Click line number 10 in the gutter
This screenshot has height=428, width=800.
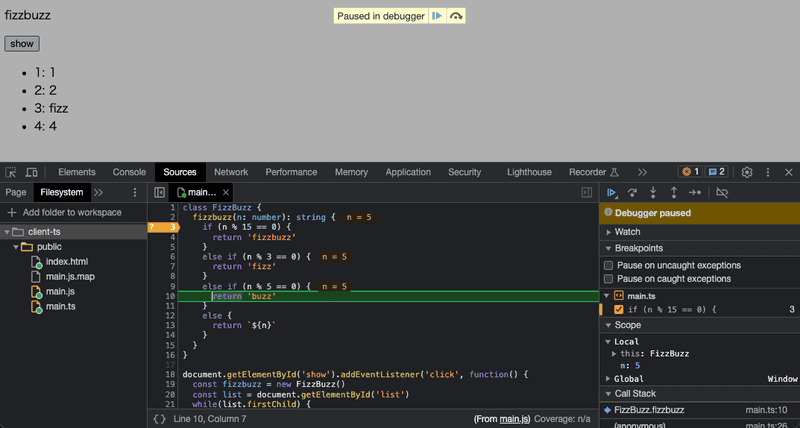170,296
